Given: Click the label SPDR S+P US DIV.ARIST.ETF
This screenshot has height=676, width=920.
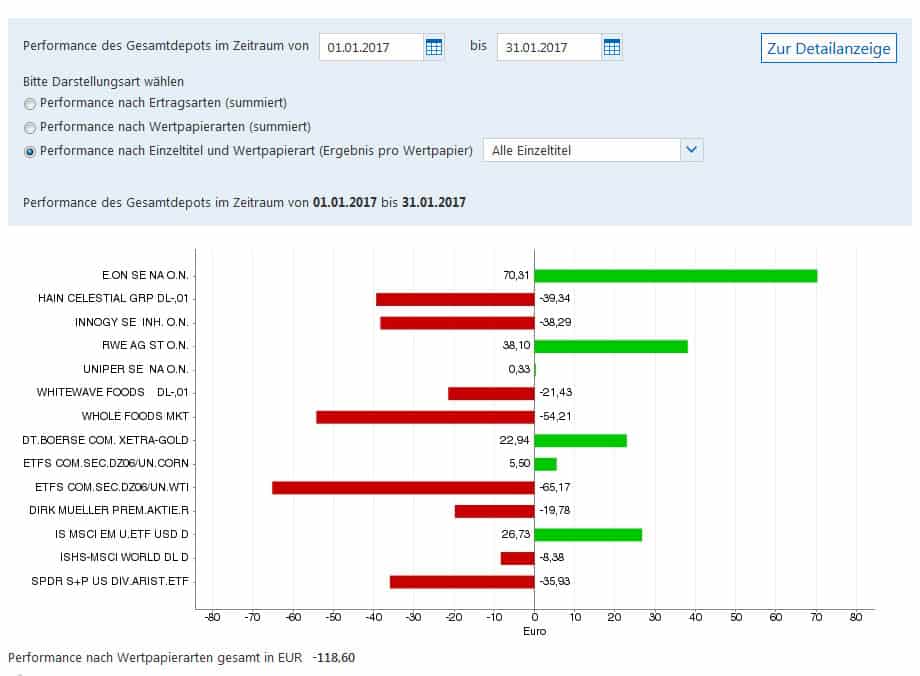Looking at the screenshot, I should [x=110, y=582].
